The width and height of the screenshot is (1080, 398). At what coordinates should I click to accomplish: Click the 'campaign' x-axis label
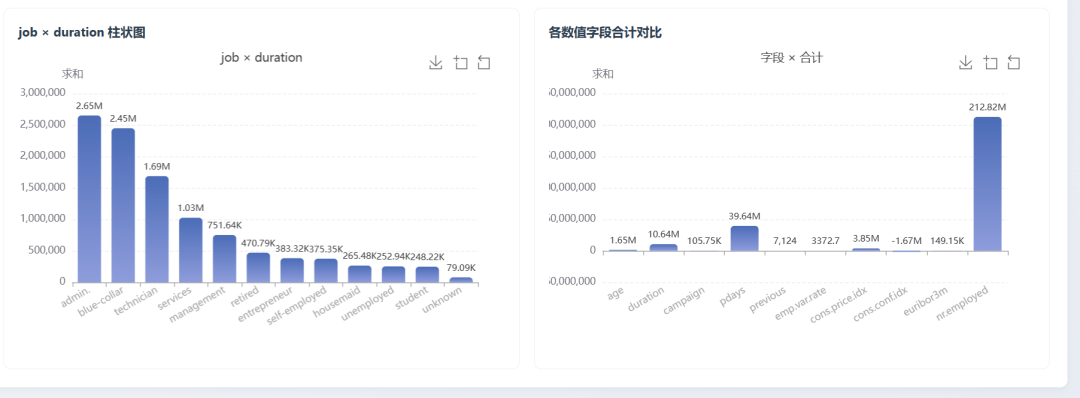tap(685, 301)
